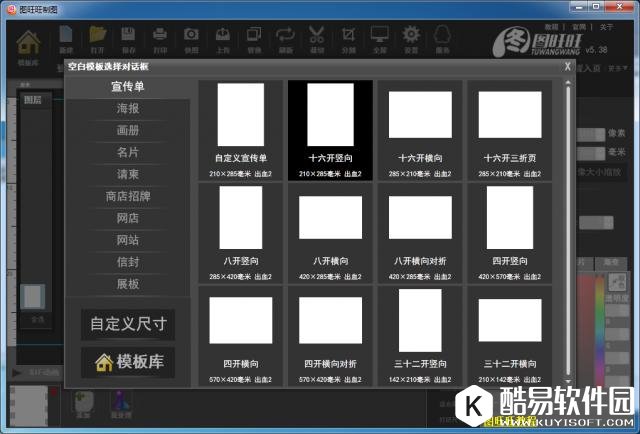
Task: Open 设置 from the toolbar
Action: coord(410,38)
